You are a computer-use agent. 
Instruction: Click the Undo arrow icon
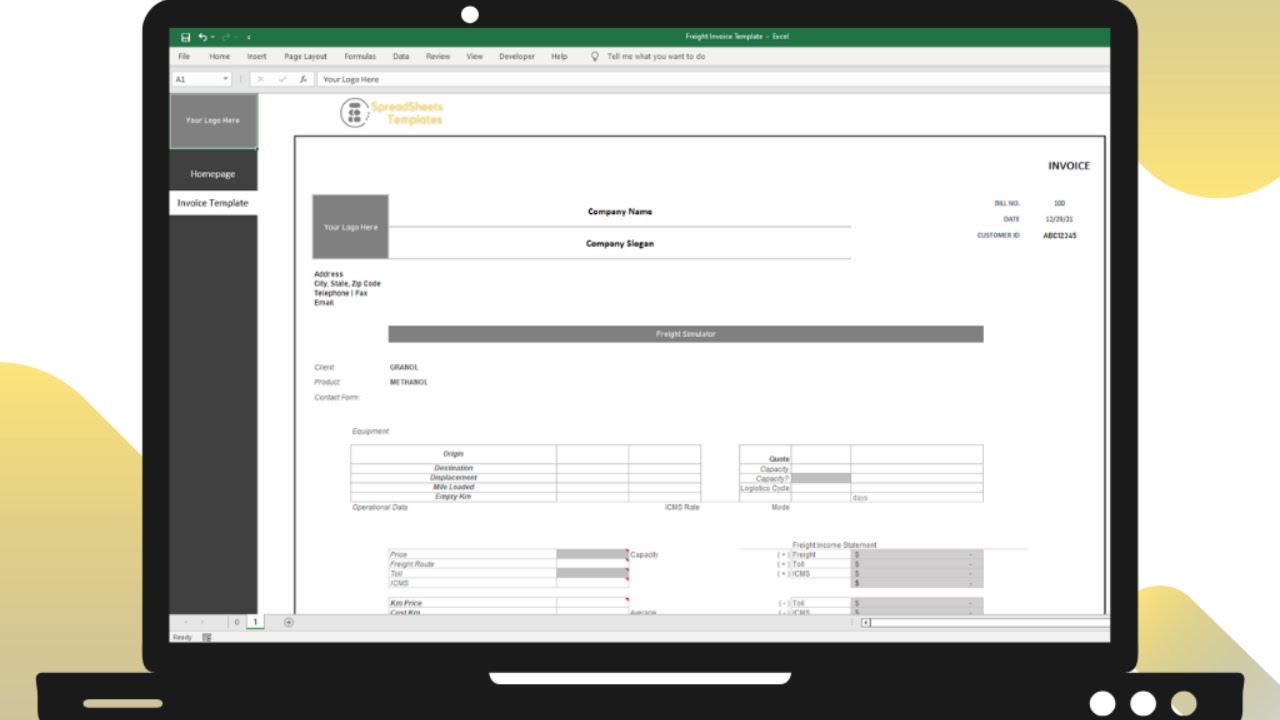pos(202,37)
